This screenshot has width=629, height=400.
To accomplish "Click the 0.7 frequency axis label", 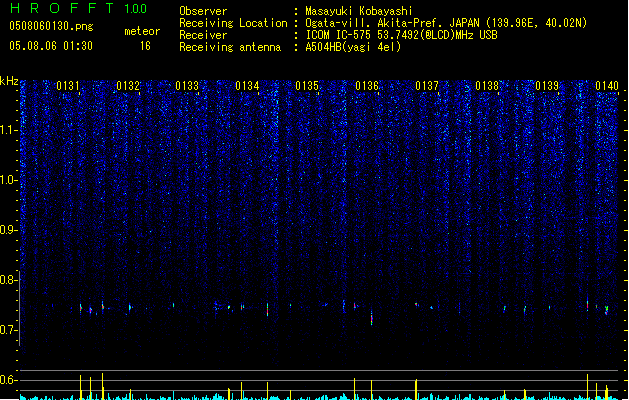I will tap(8, 330).
